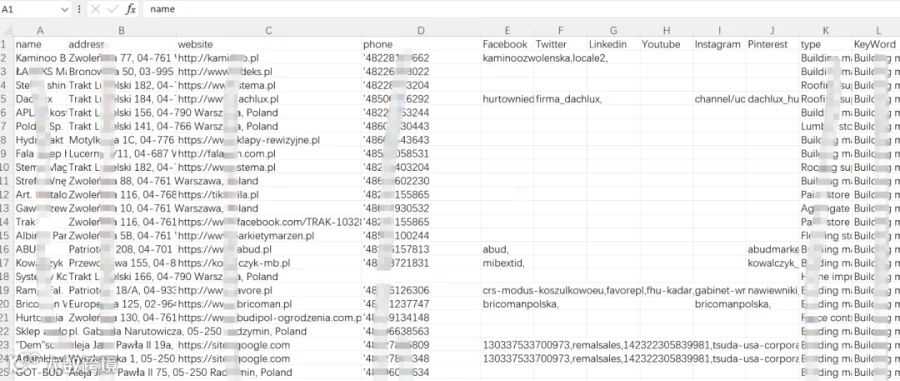Screen dimensions: 900x381
Task: Select column K header
Action: (825, 30)
